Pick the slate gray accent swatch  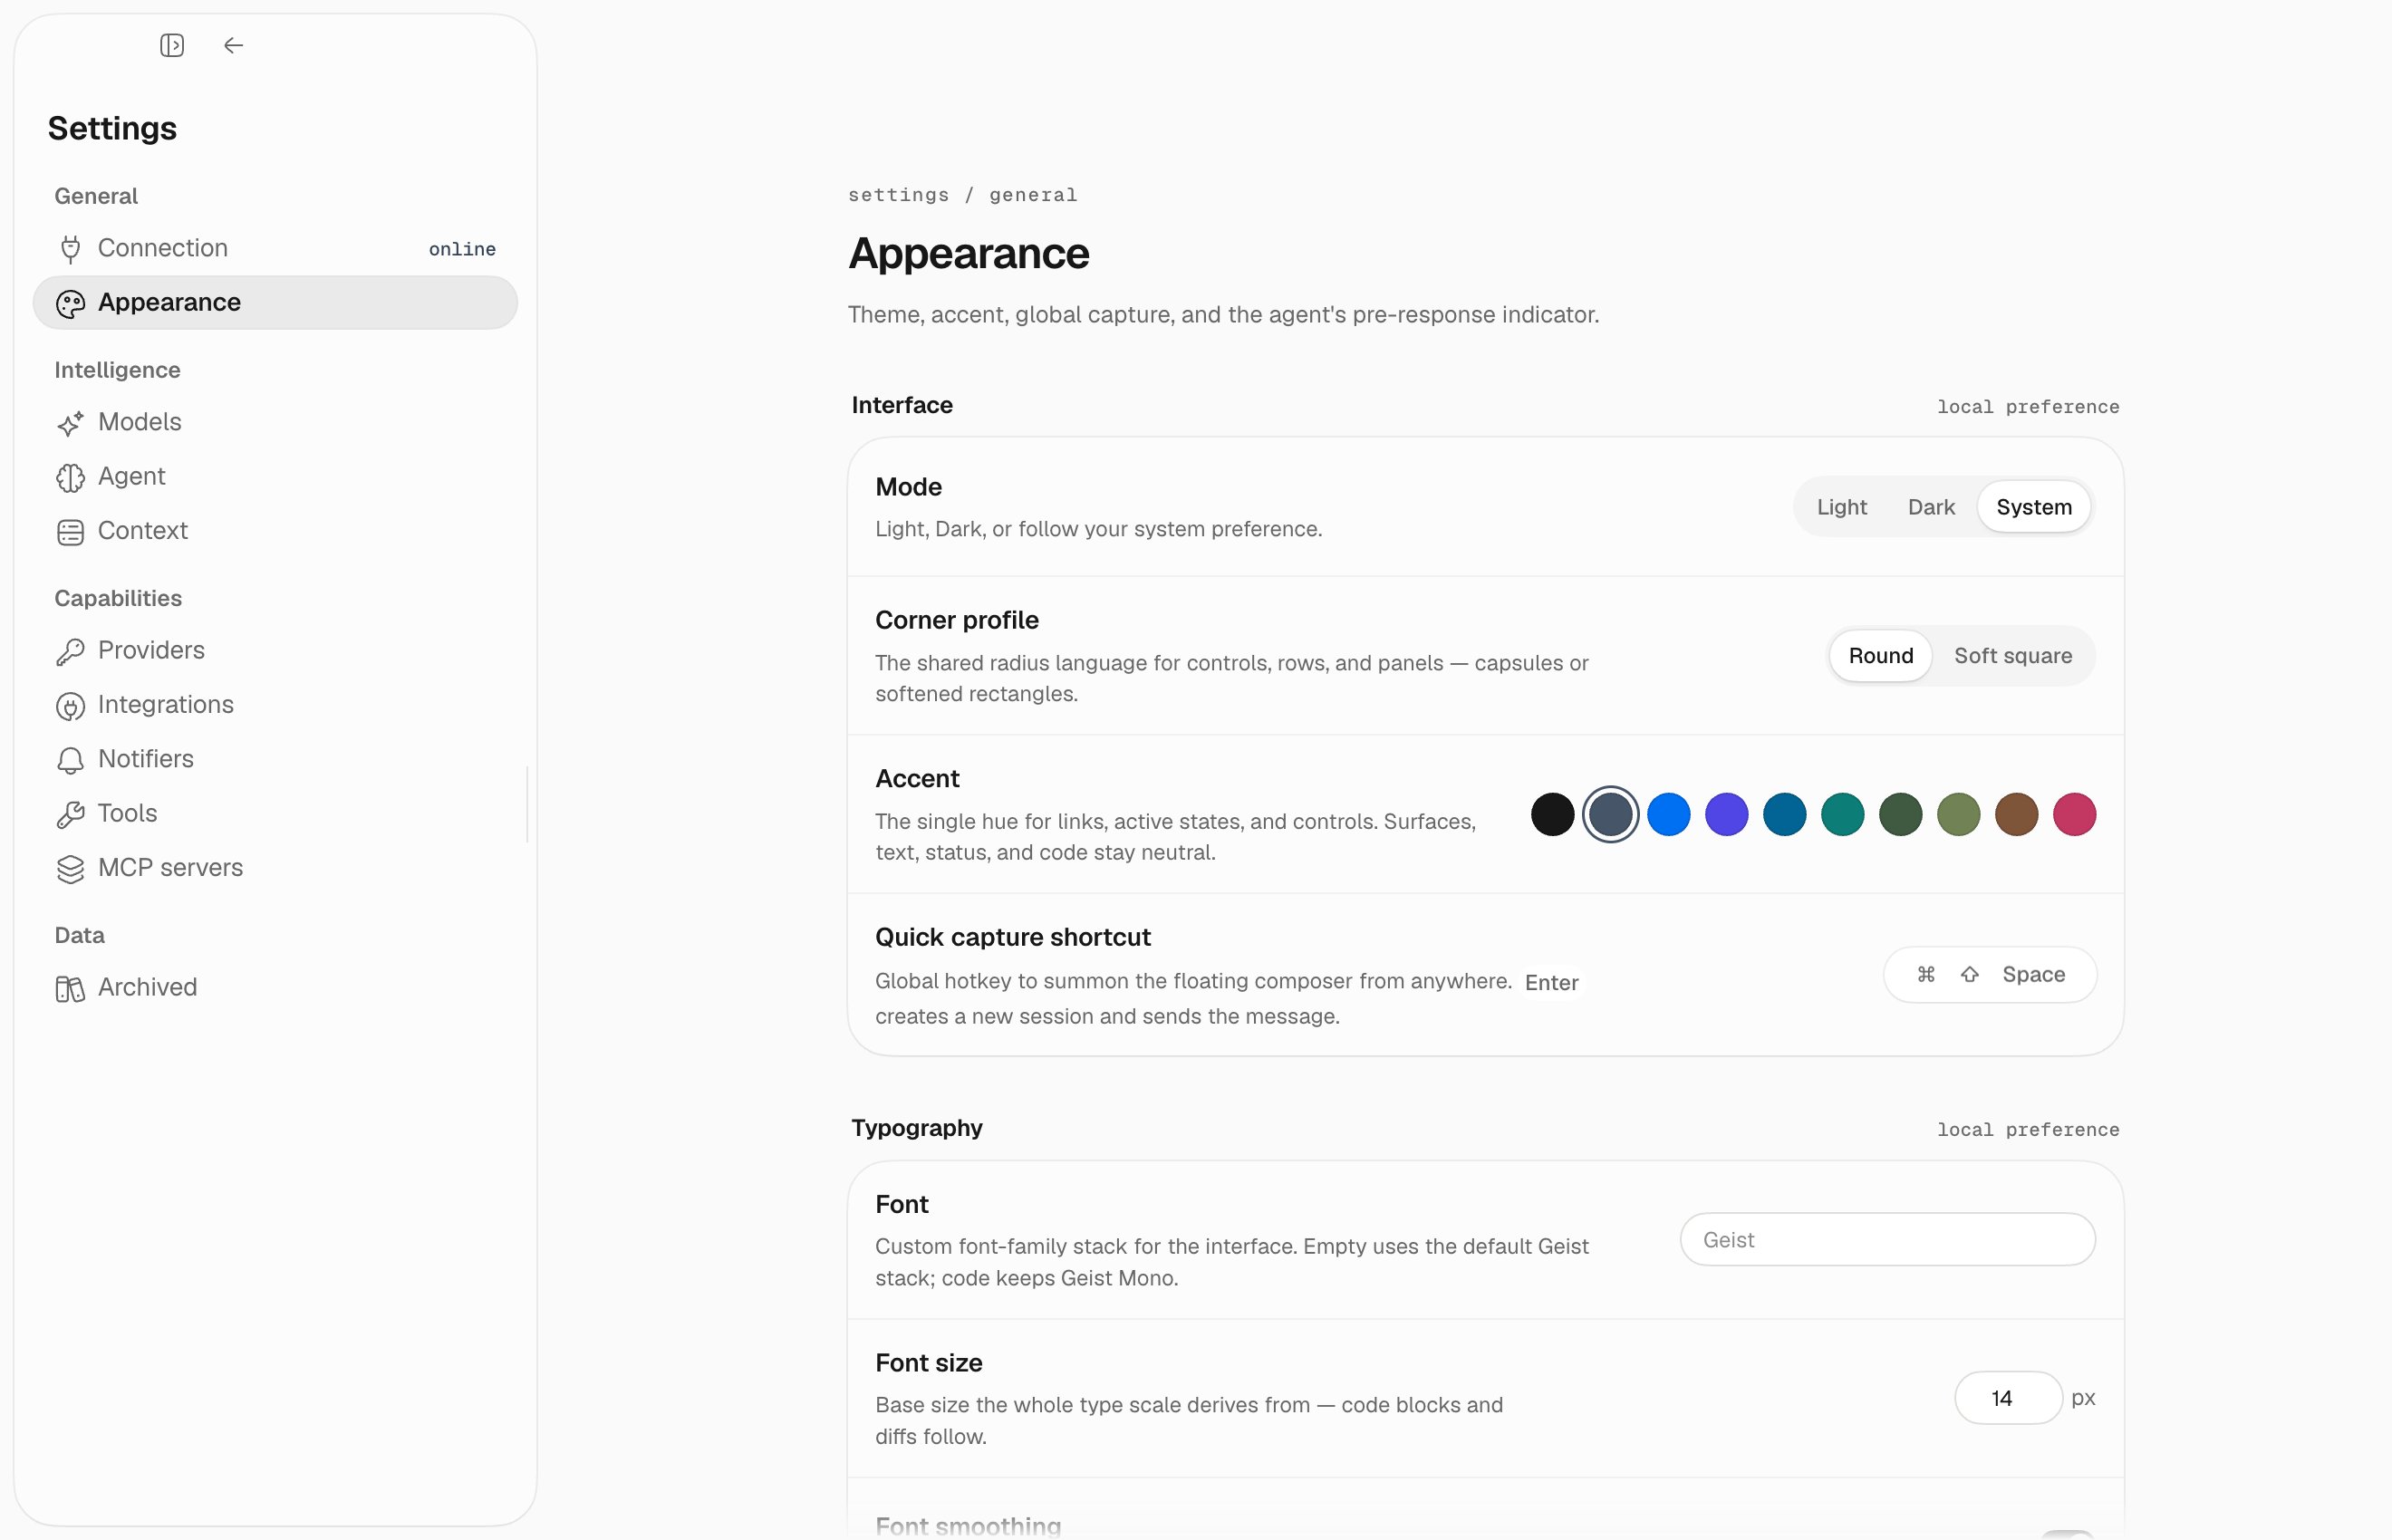click(1610, 815)
